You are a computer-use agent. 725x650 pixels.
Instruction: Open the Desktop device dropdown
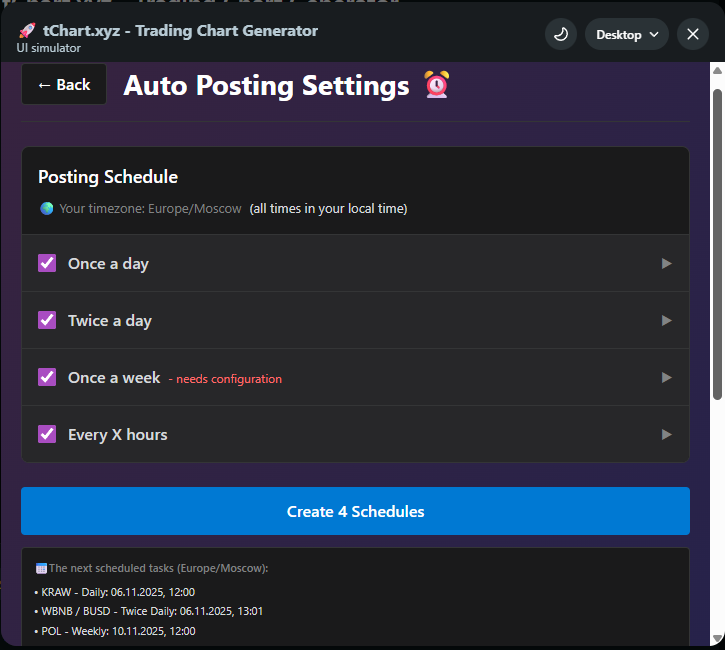click(627, 34)
